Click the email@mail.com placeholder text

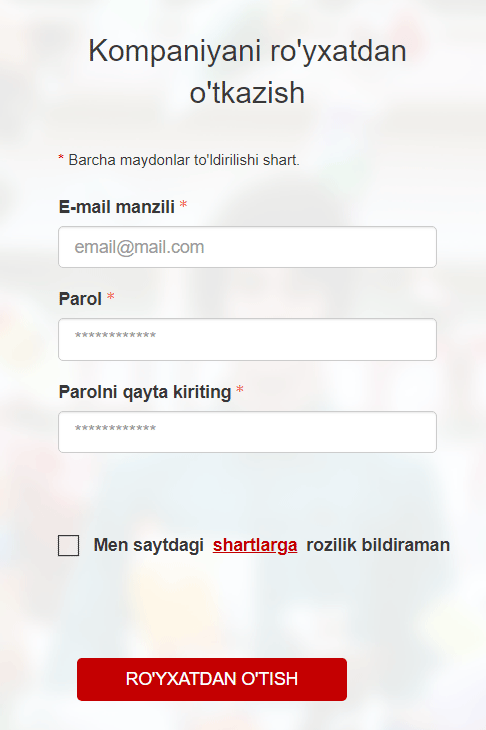point(139,247)
